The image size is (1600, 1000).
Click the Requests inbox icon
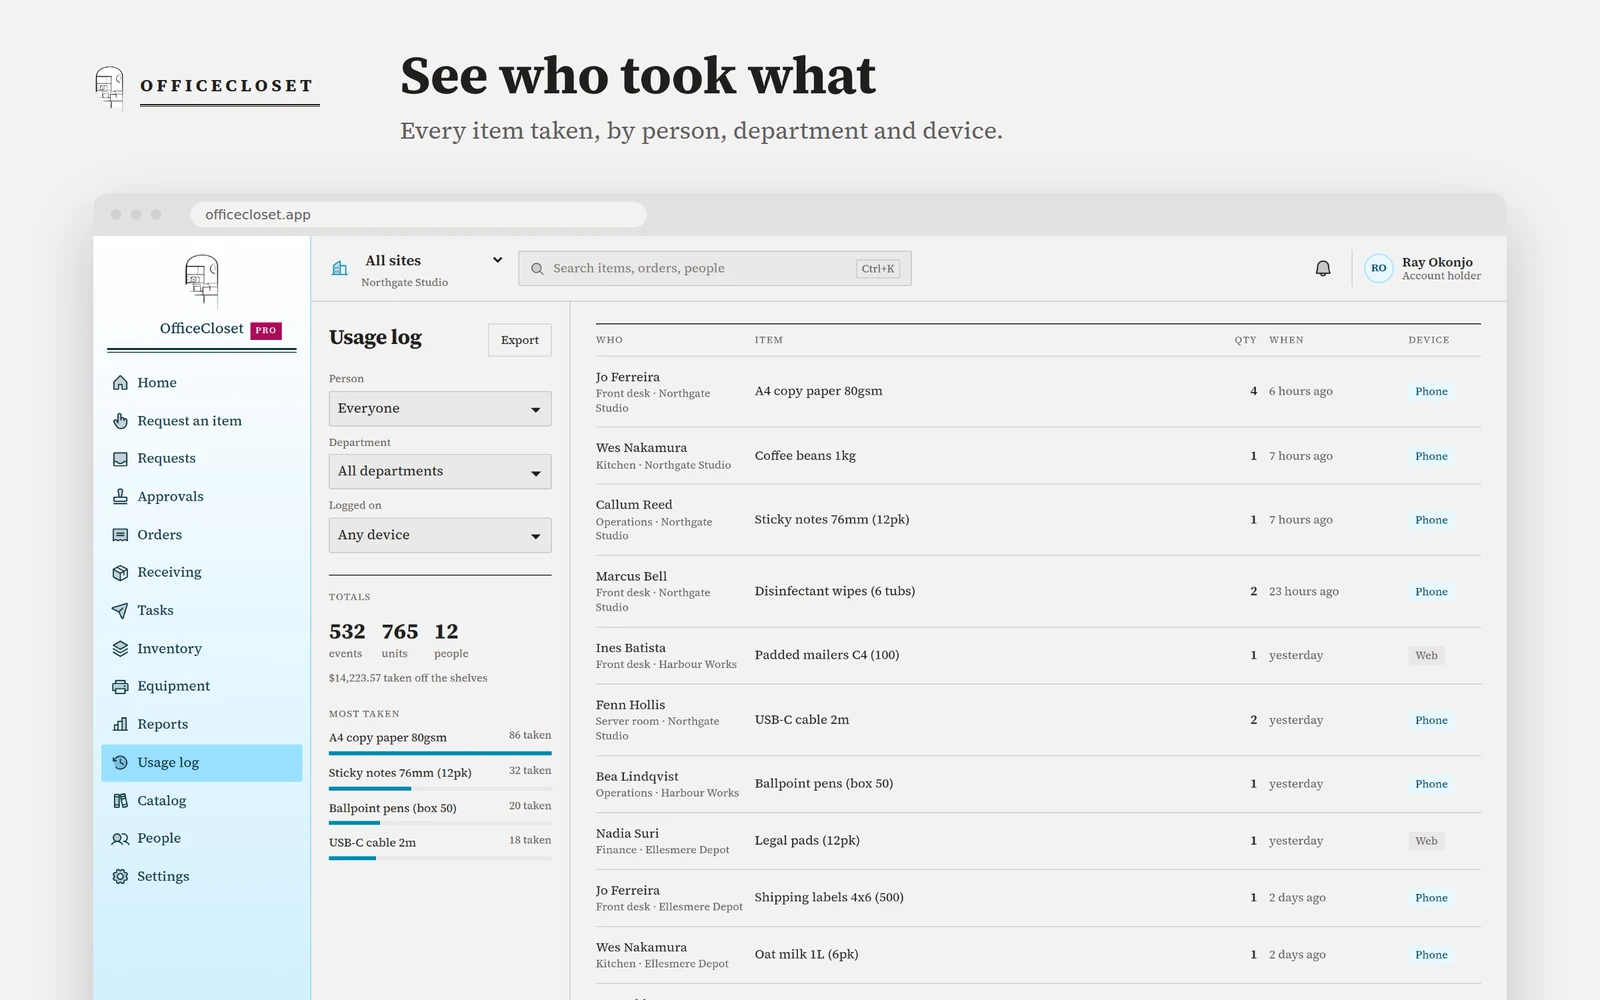120,459
